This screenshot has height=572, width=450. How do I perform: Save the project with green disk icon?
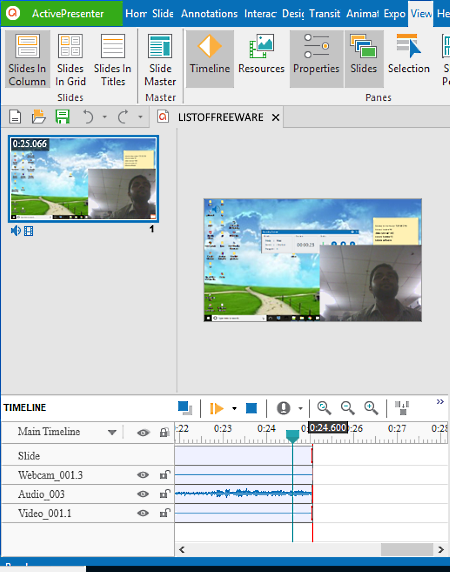coord(62,117)
